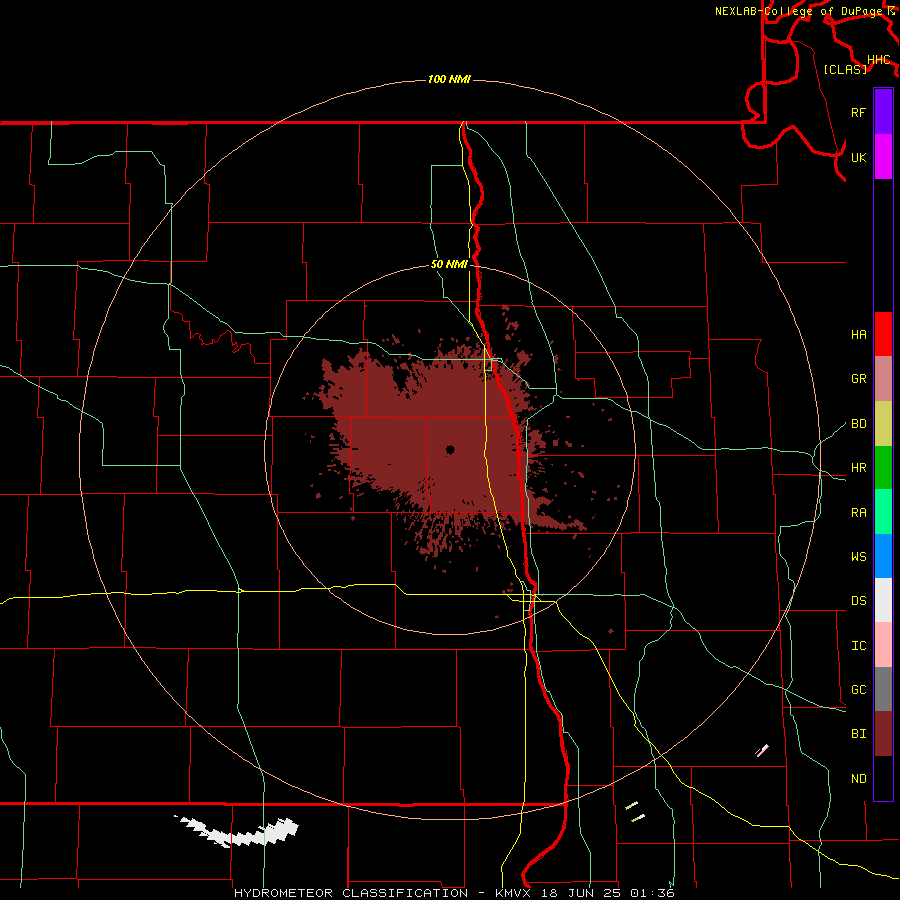Screen dimensions: 900x900
Task: Click the "[CLAS]" label
Action: (845, 69)
